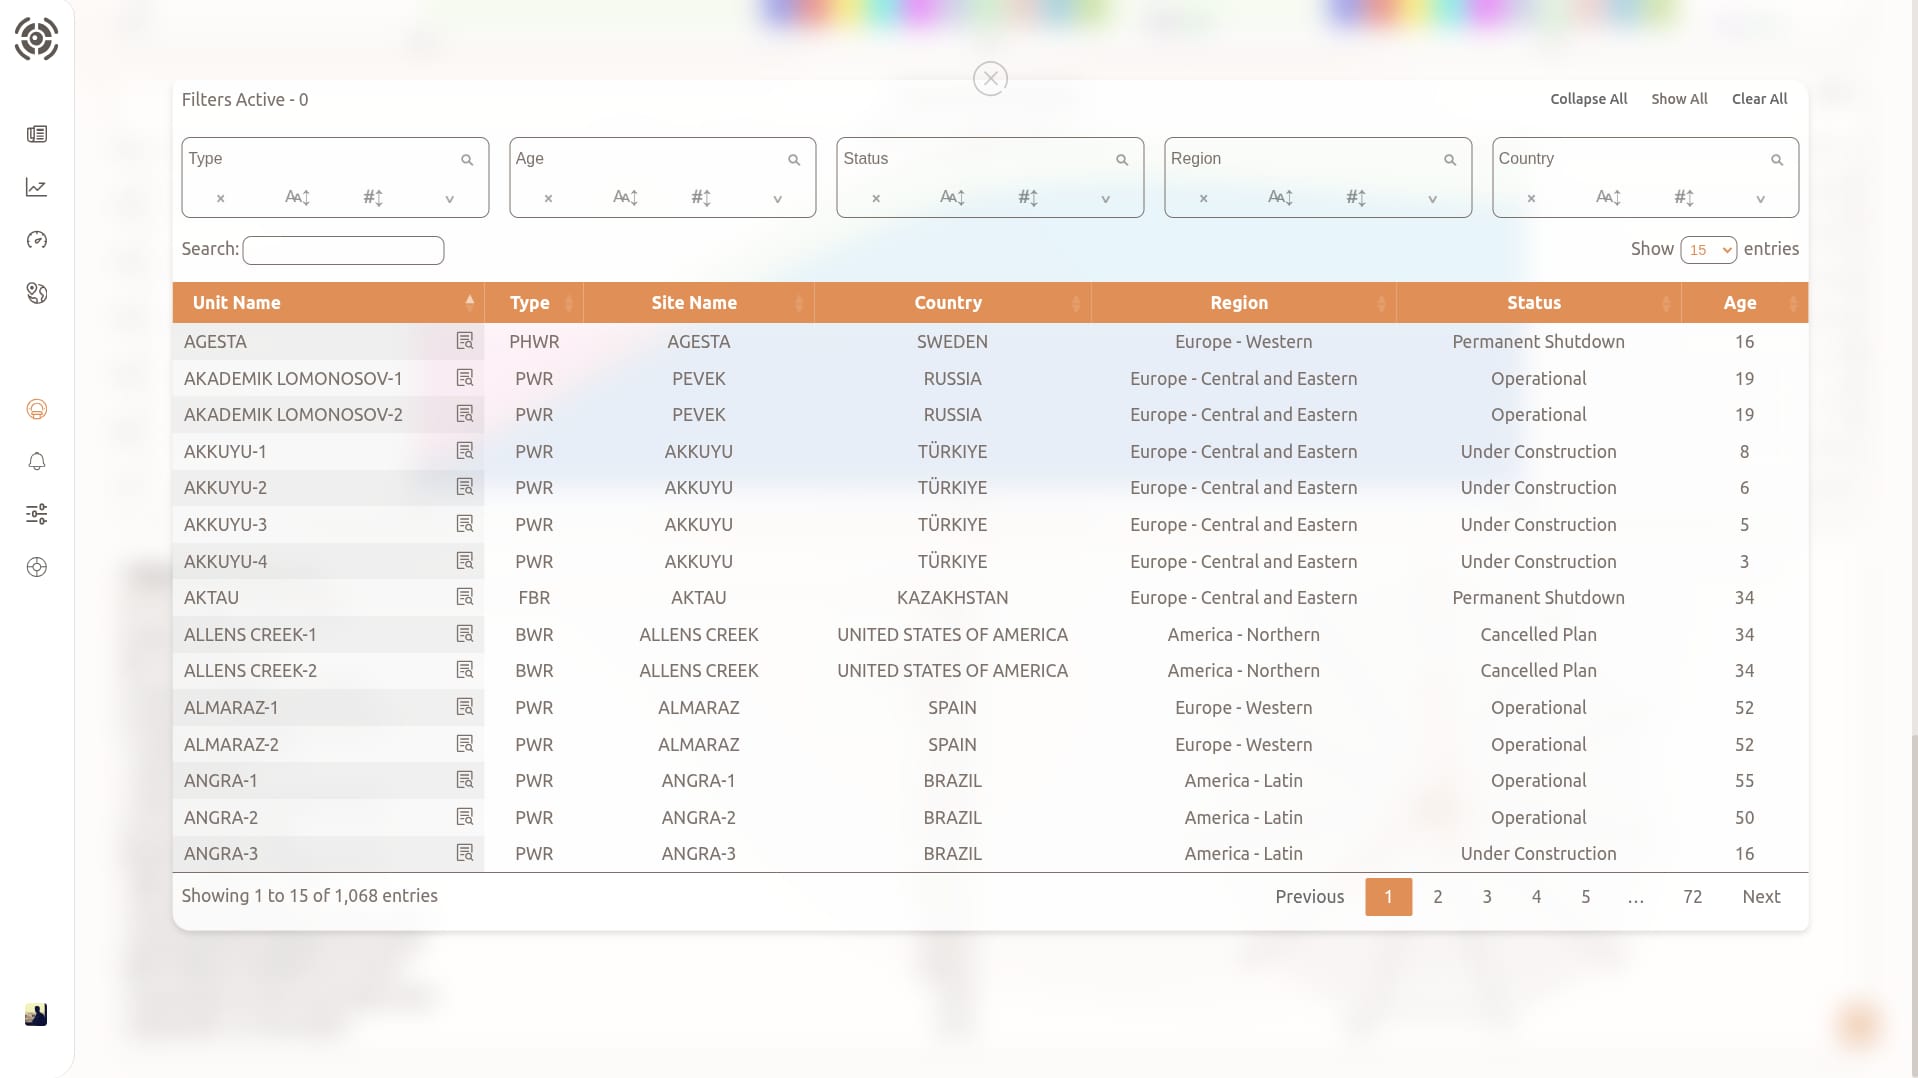1918x1078 pixels.
Task: Clear the Type filter selection
Action: click(x=221, y=199)
